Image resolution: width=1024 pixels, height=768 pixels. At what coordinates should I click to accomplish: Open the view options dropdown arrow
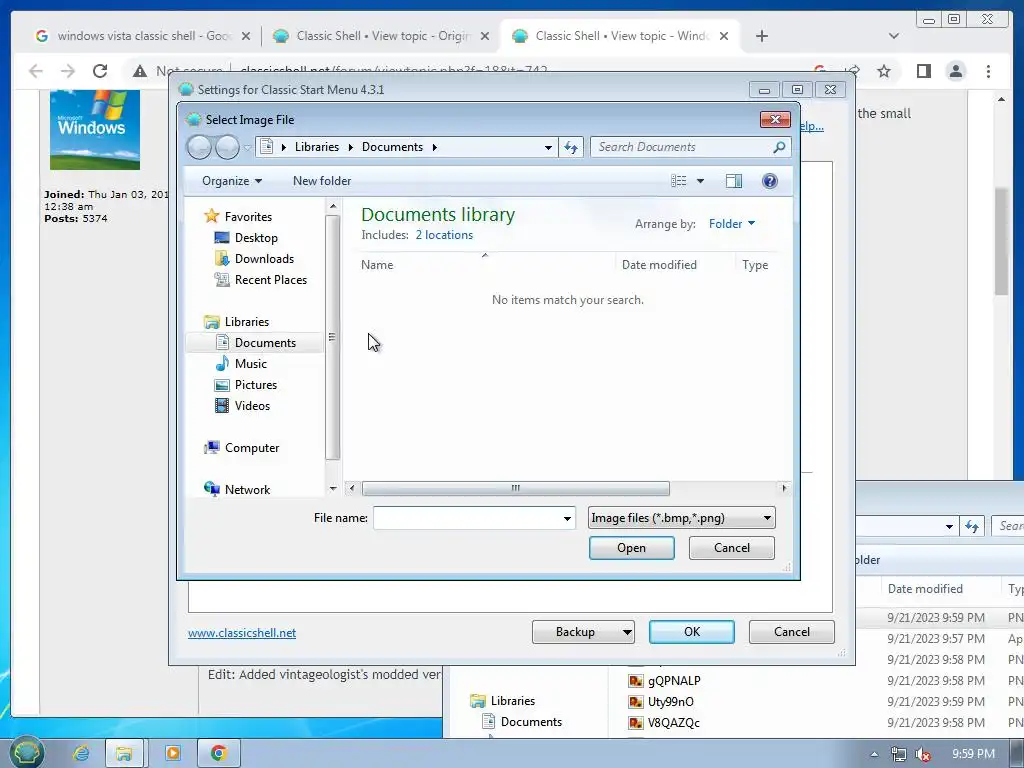pyautogui.click(x=700, y=181)
